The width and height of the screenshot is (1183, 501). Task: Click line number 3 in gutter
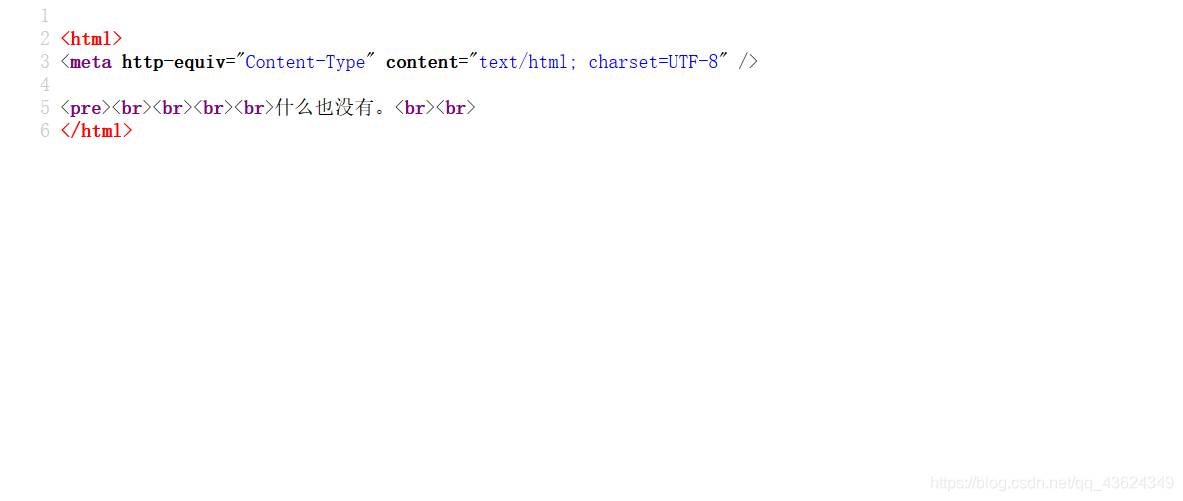click(x=45, y=62)
